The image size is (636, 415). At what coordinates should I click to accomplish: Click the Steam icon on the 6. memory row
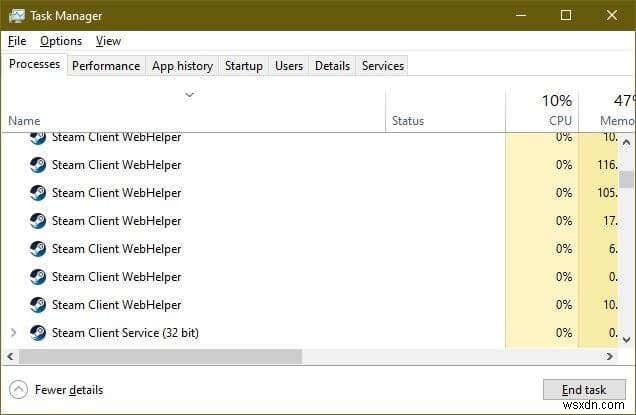pyautogui.click(x=38, y=249)
